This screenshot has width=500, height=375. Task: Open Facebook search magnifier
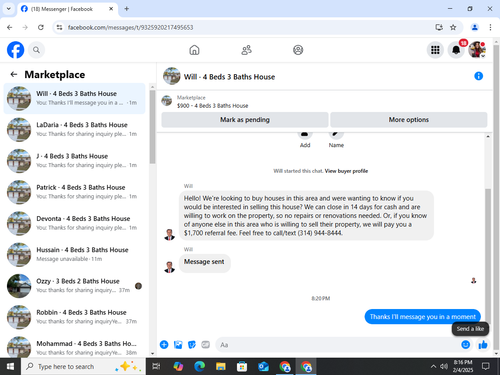(x=36, y=50)
